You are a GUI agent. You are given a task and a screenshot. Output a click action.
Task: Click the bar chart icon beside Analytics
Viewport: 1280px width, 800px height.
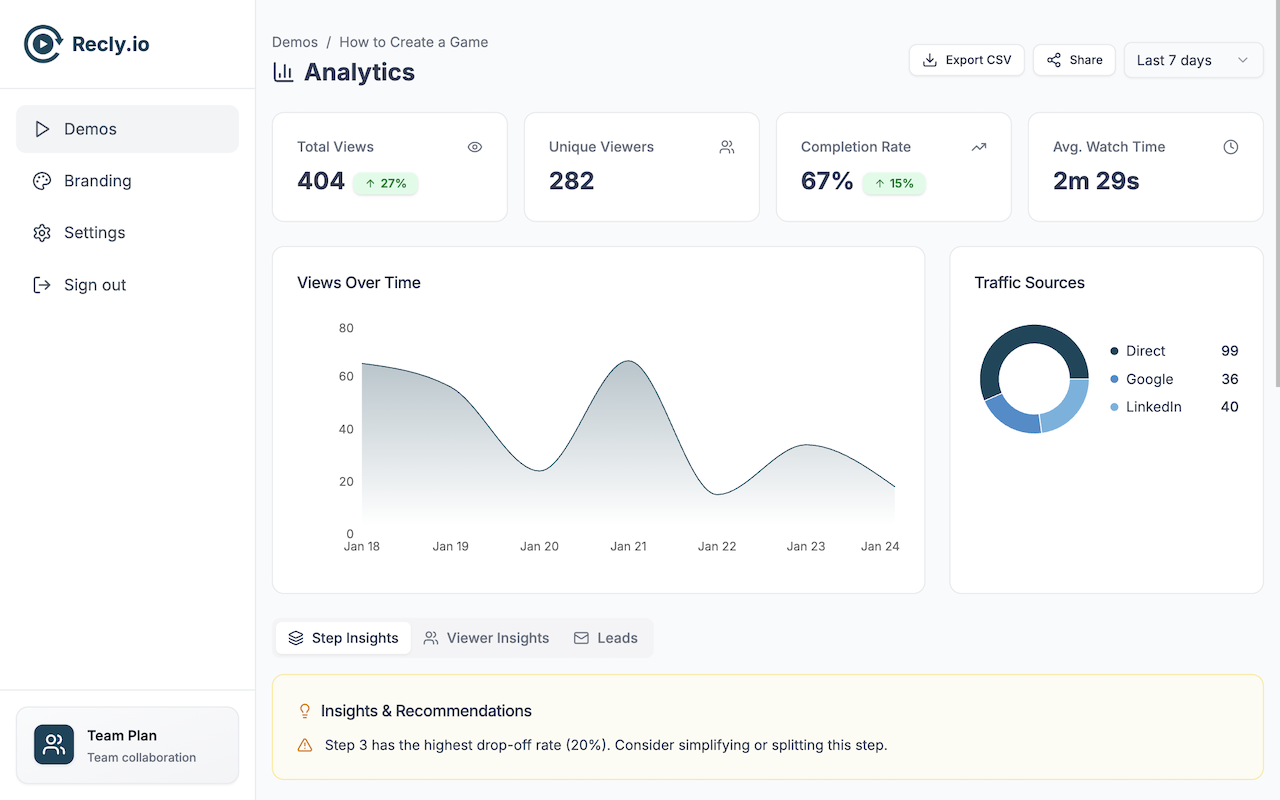click(x=284, y=72)
